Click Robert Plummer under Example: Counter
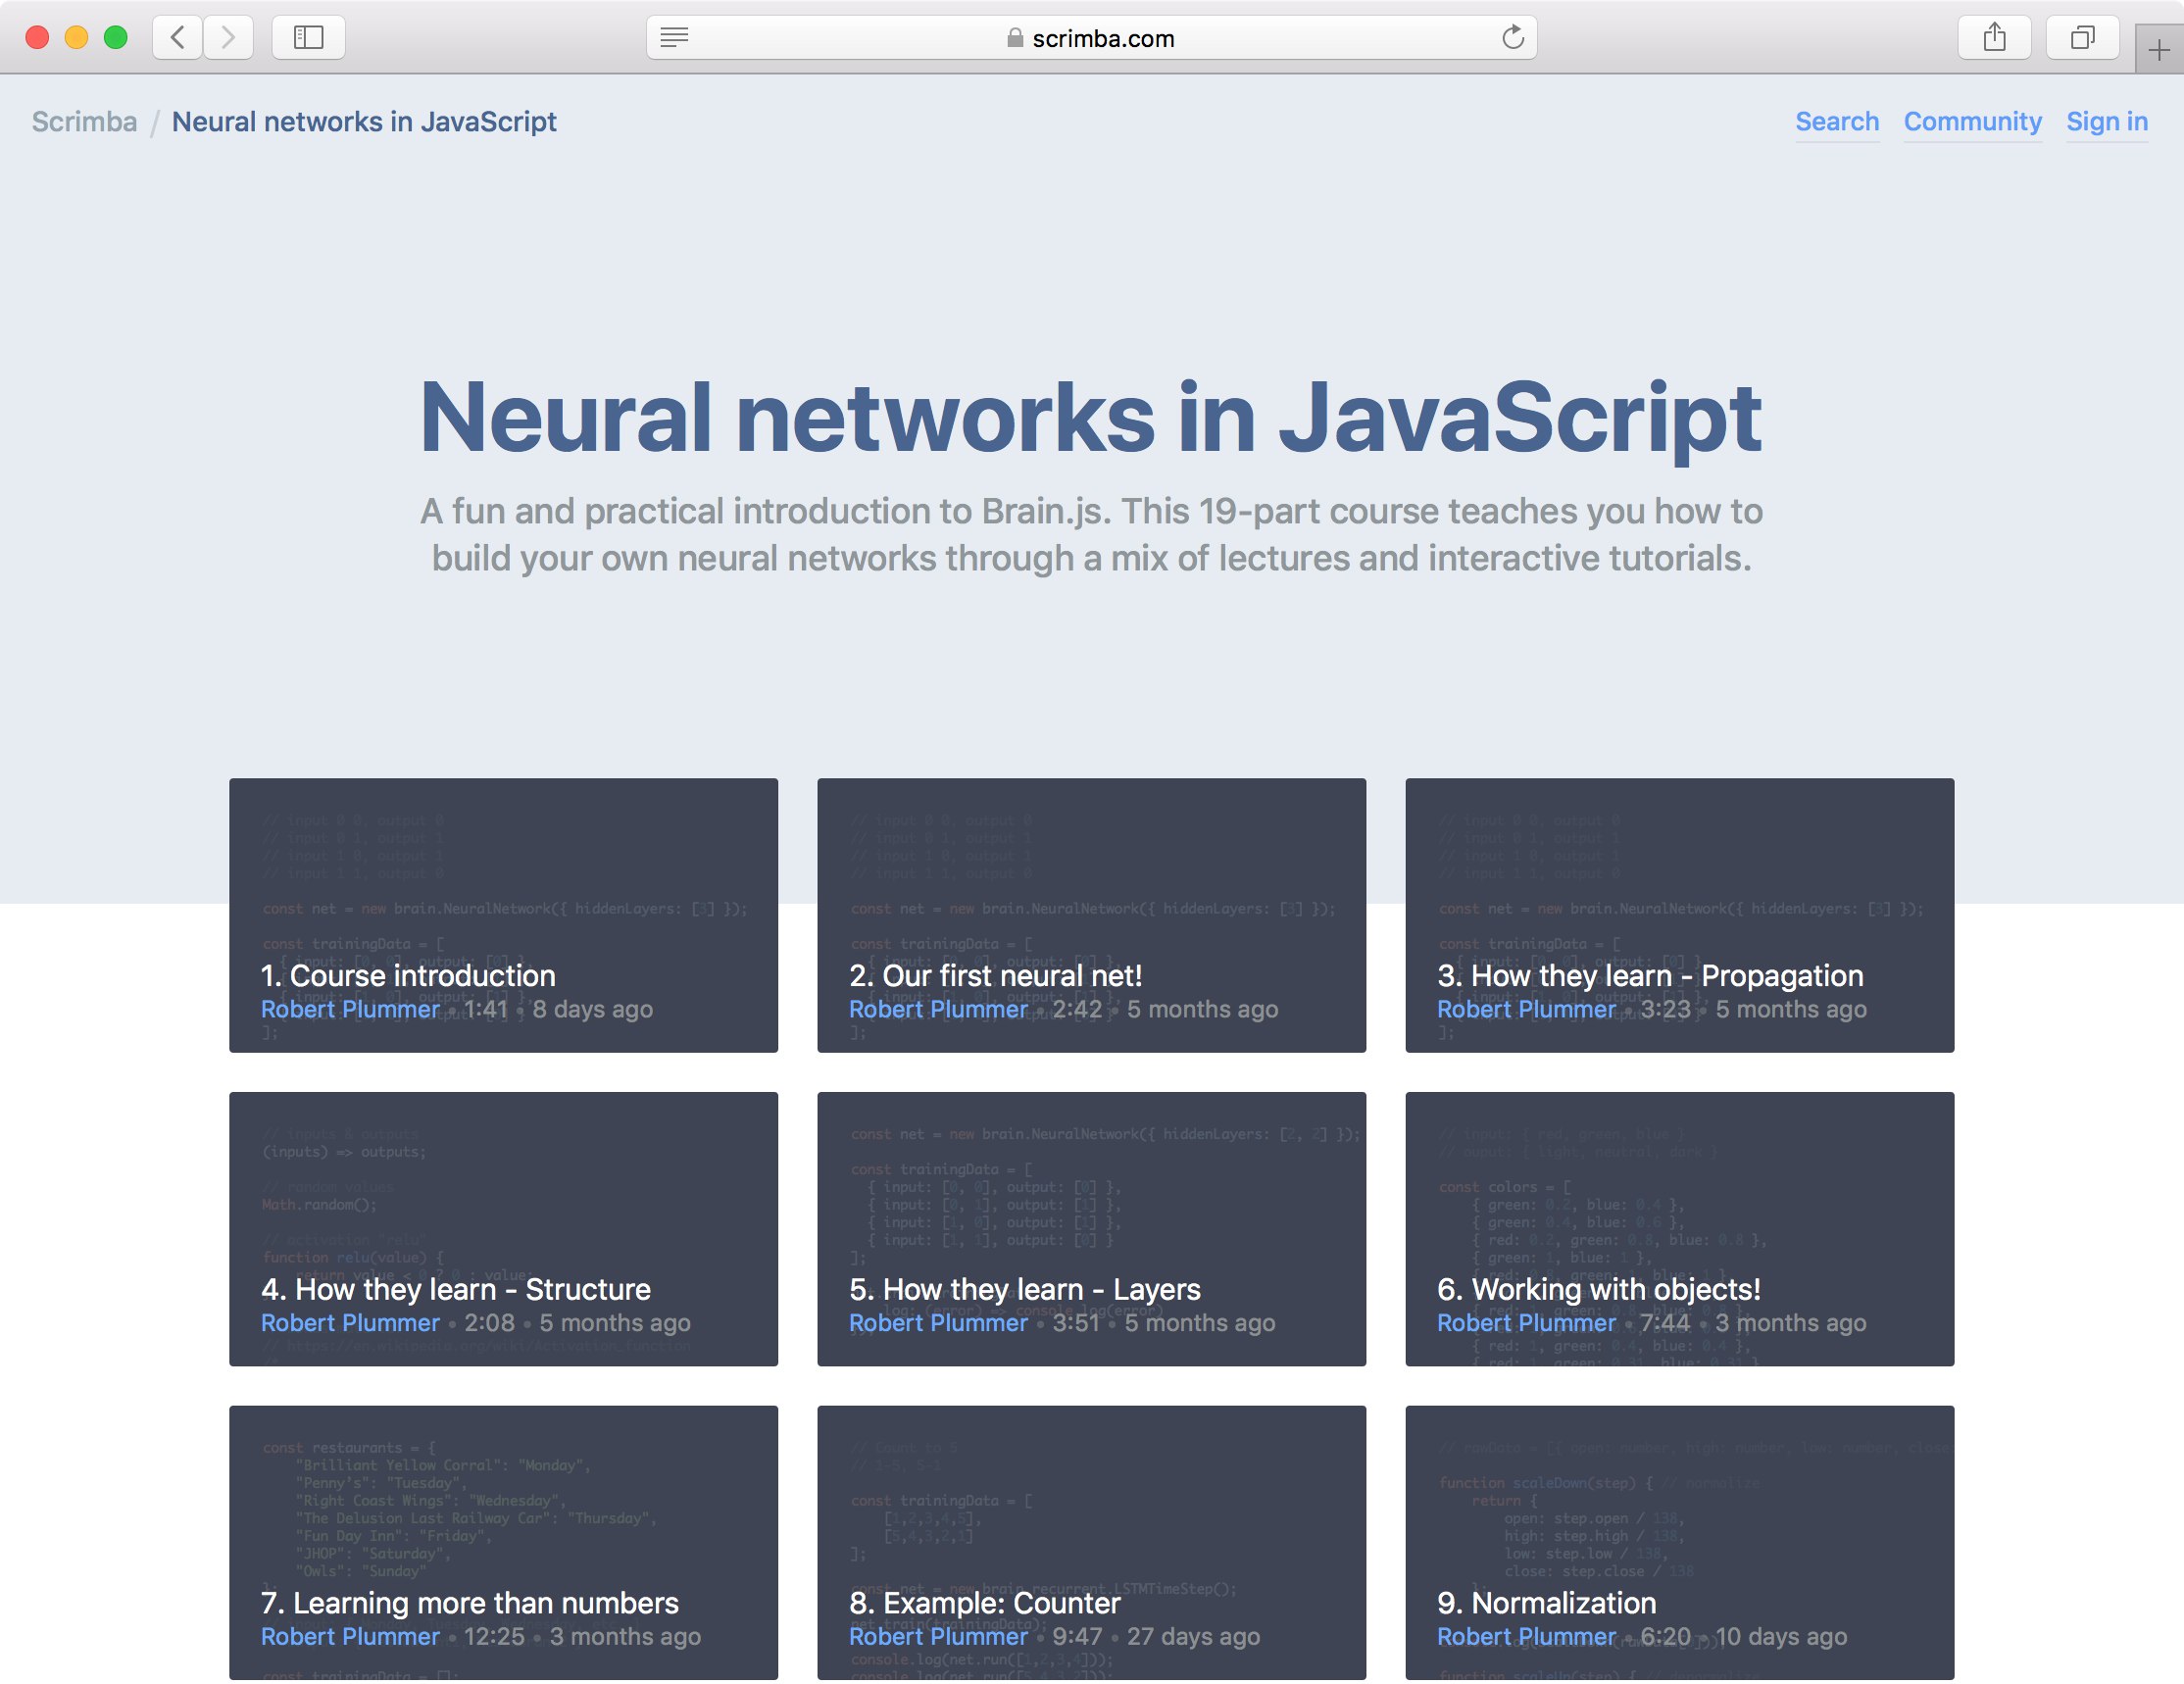Image resolution: width=2184 pixels, height=1684 pixels. coord(938,1637)
